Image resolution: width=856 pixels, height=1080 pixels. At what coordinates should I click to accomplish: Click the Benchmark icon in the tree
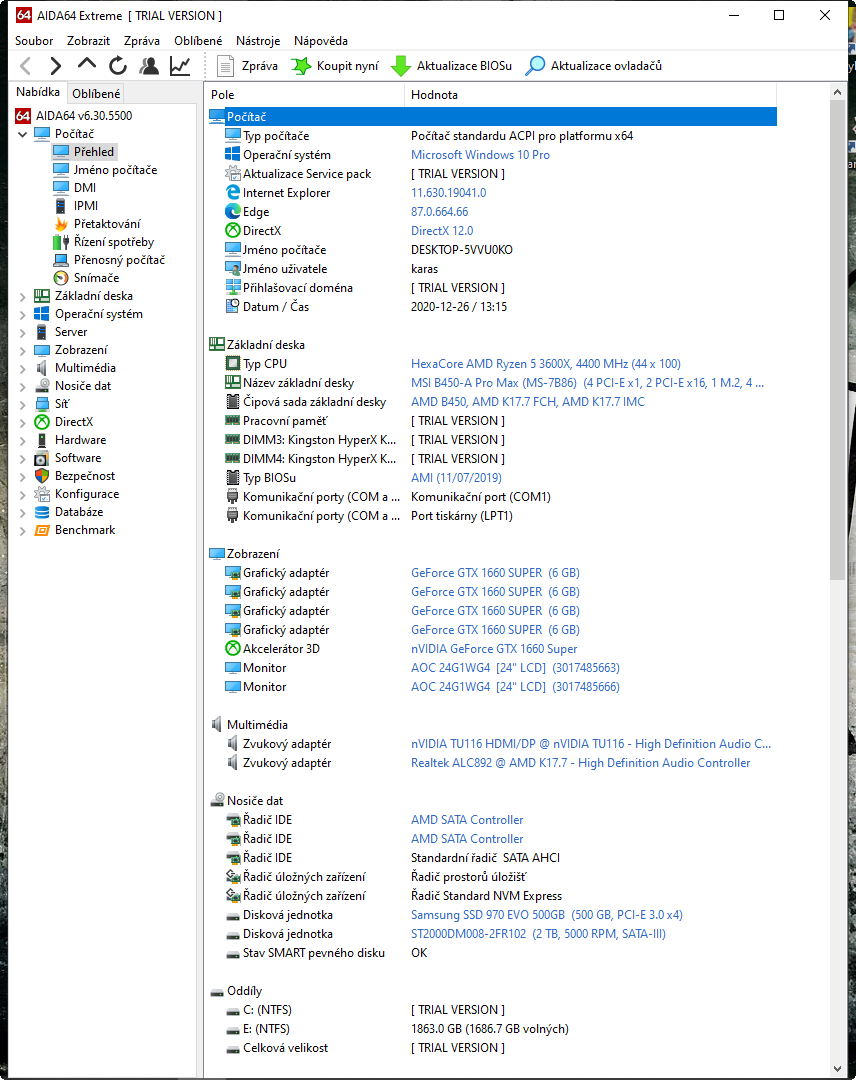42,530
